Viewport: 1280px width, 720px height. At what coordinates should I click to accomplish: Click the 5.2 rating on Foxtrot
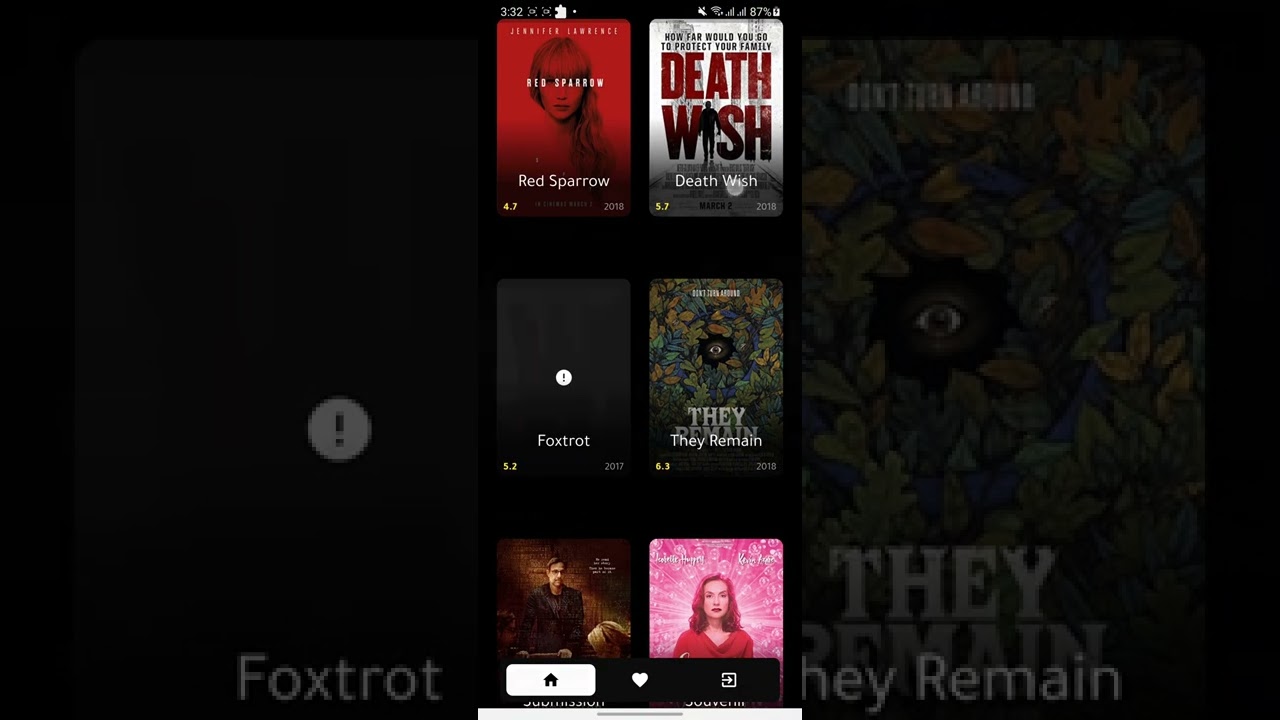[510, 467]
